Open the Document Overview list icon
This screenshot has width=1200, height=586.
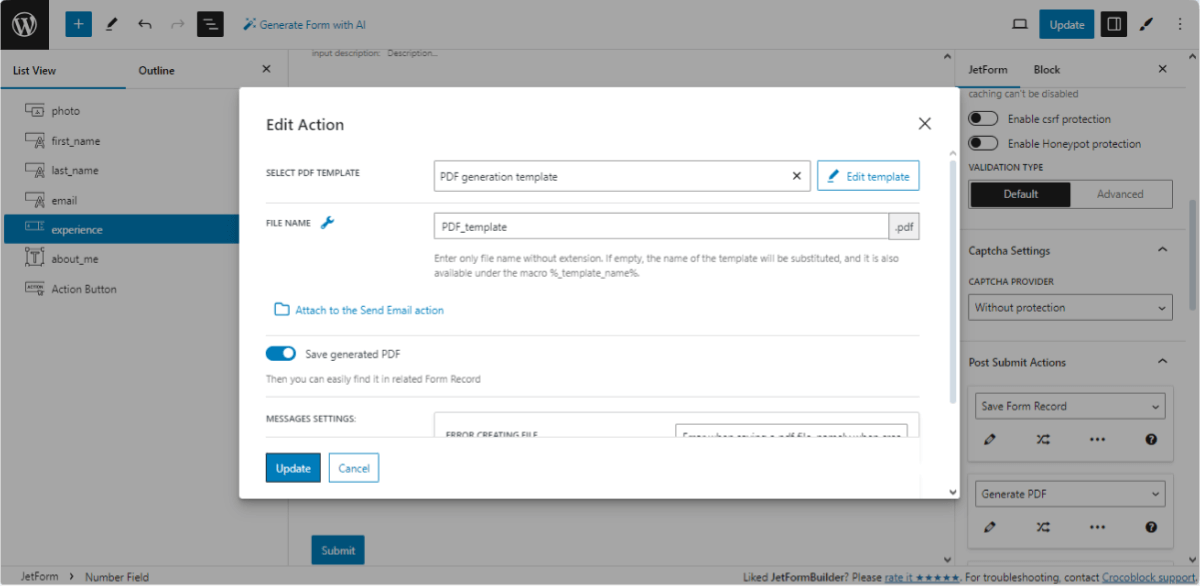click(210, 23)
